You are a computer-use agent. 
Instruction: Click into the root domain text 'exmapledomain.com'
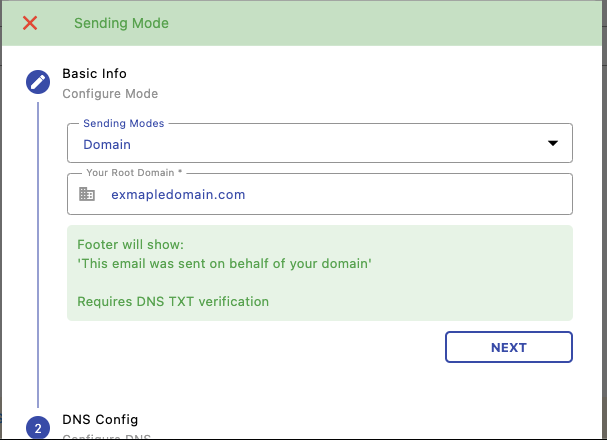(178, 195)
